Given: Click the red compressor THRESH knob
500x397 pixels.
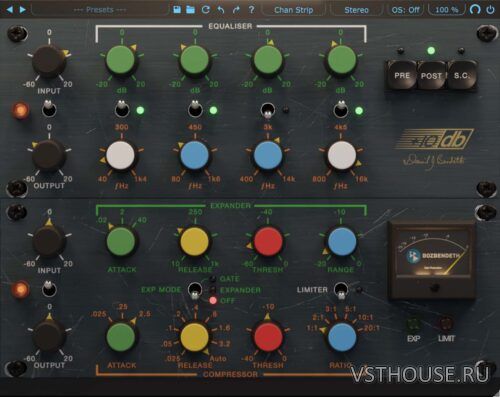Looking at the screenshot, I should (268, 337).
